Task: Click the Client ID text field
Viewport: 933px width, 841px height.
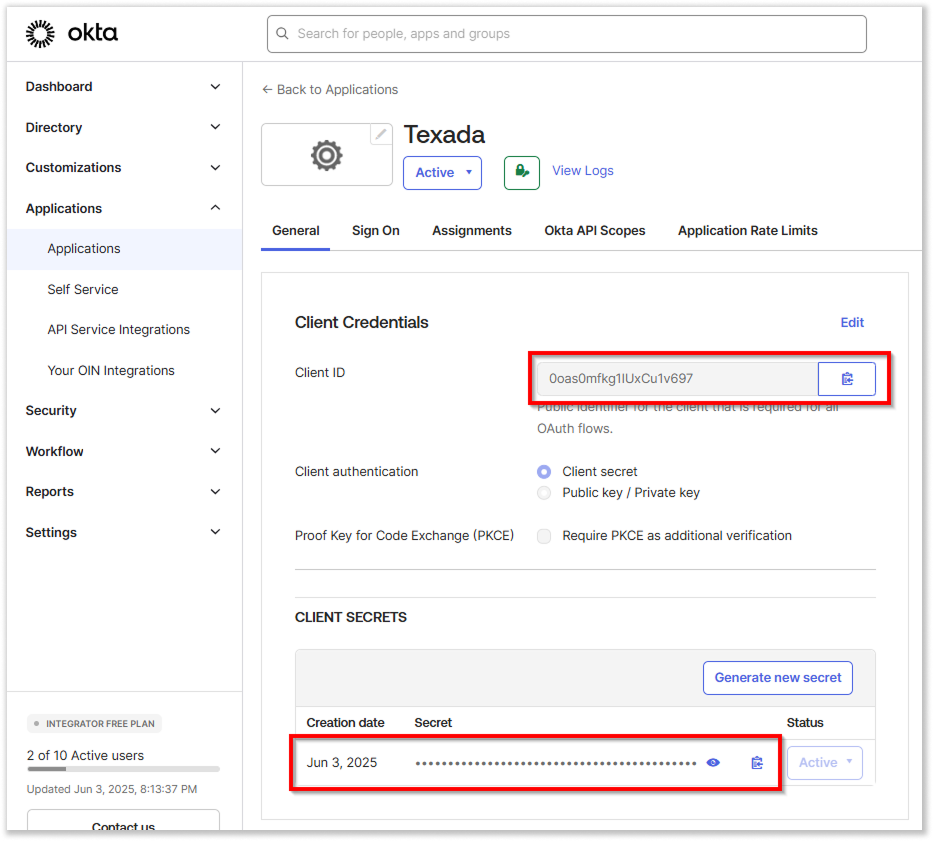Action: tap(677, 379)
